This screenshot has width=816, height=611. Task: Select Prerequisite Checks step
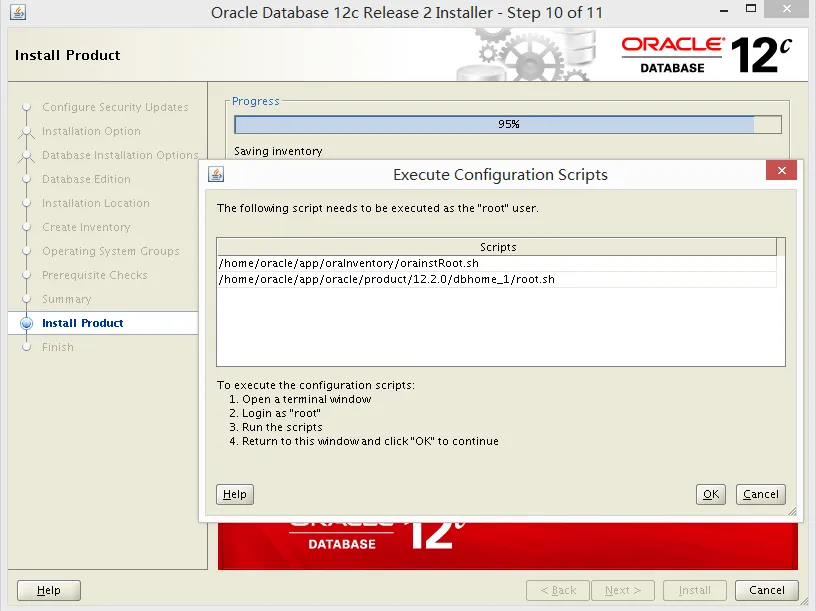[x=95, y=275]
